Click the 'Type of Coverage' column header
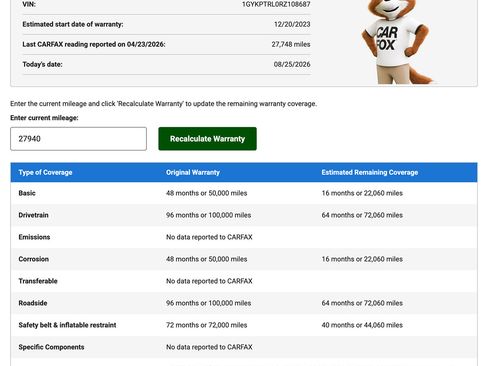This screenshot has width=488, height=366. 45,172
